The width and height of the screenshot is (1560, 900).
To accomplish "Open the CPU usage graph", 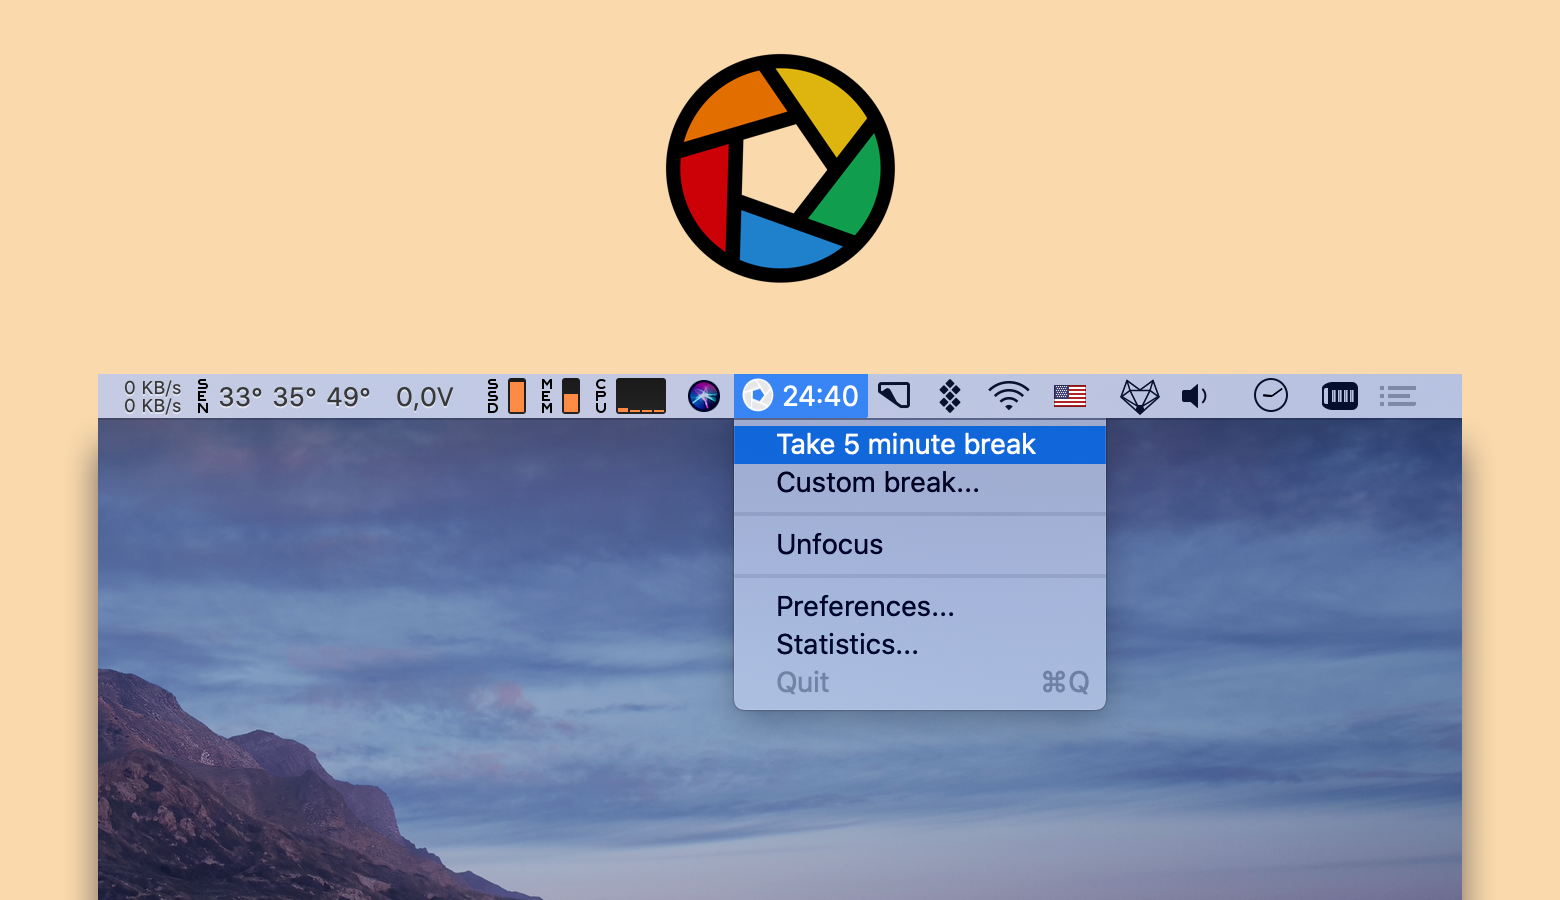I will point(630,396).
